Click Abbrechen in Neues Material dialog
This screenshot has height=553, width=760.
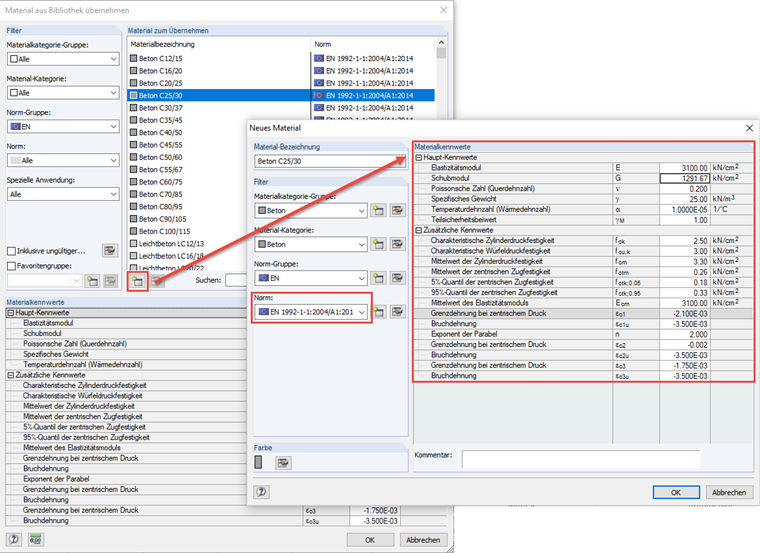click(729, 492)
